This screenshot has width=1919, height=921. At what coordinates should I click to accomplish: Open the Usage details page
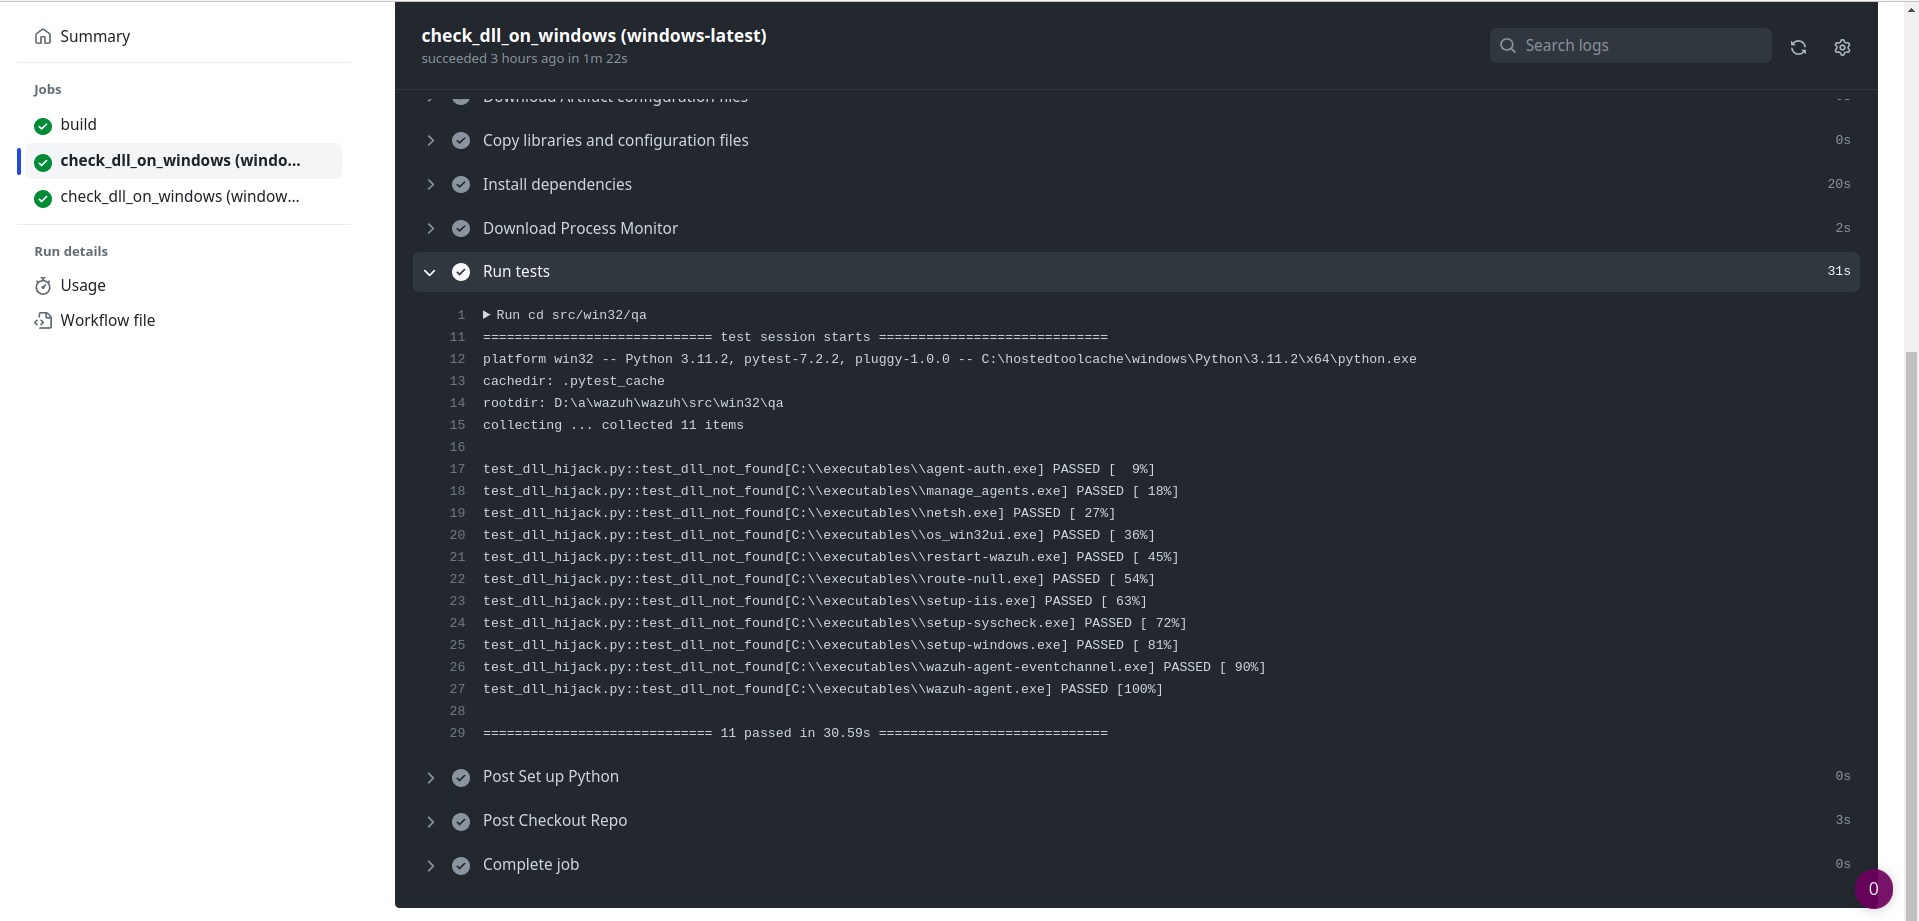tap(83, 286)
